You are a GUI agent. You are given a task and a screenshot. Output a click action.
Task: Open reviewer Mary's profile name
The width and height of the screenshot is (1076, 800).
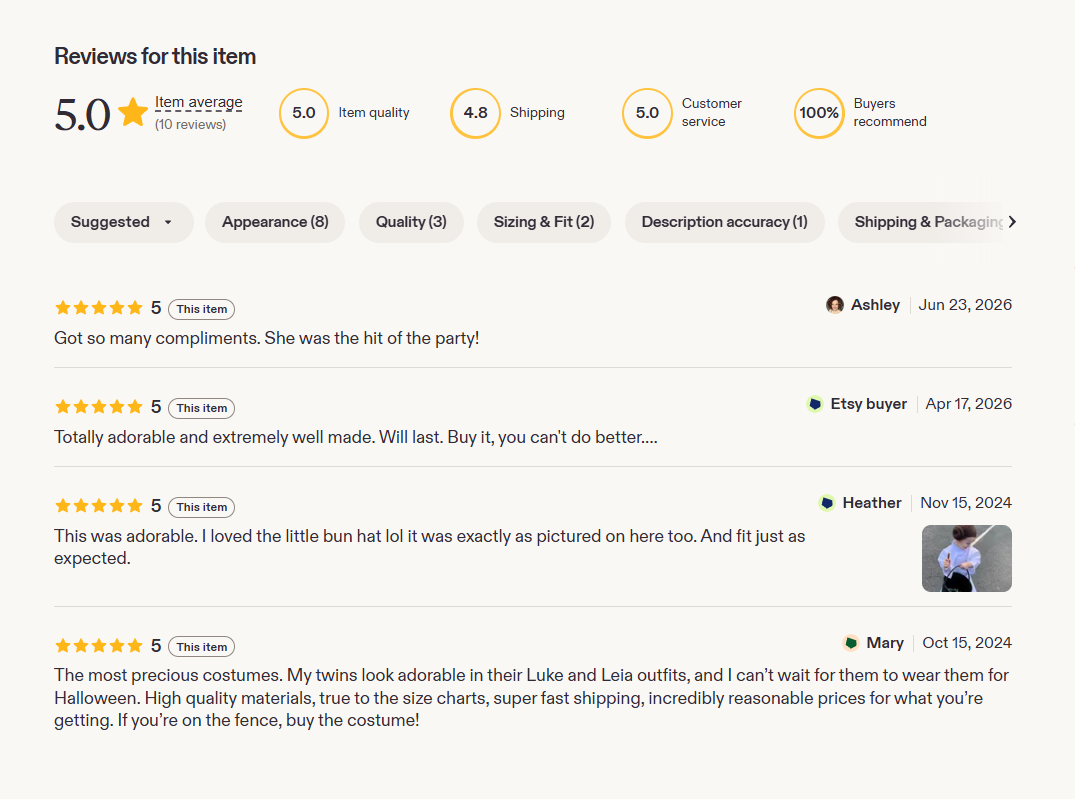click(x=885, y=643)
